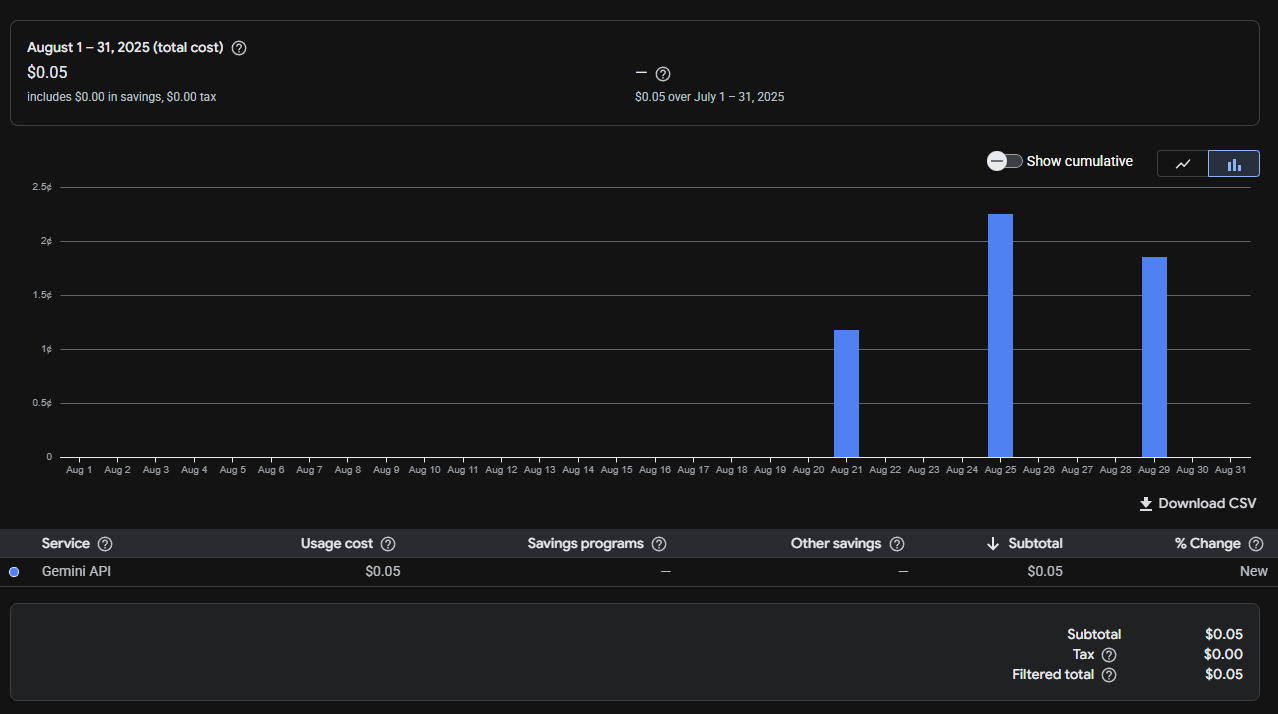Open help icon next to Other savings
The width and height of the screenshot is (1278, 714).
point(897,544)
